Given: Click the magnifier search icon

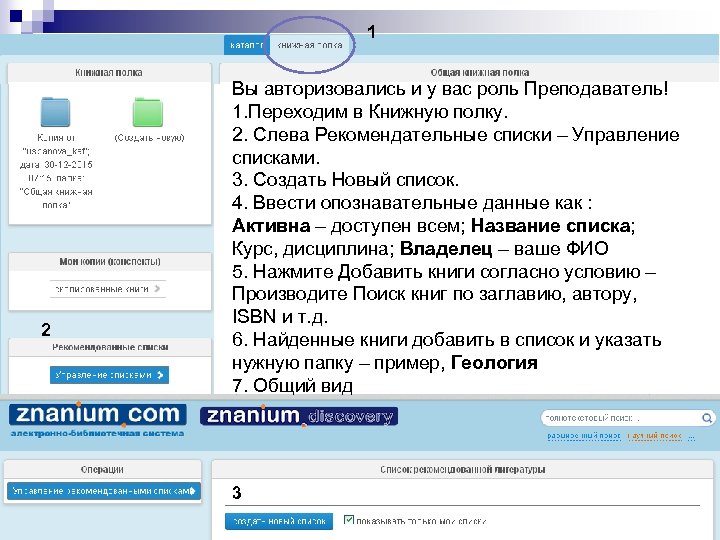Looking at the screenshot, I should point(707,418).
